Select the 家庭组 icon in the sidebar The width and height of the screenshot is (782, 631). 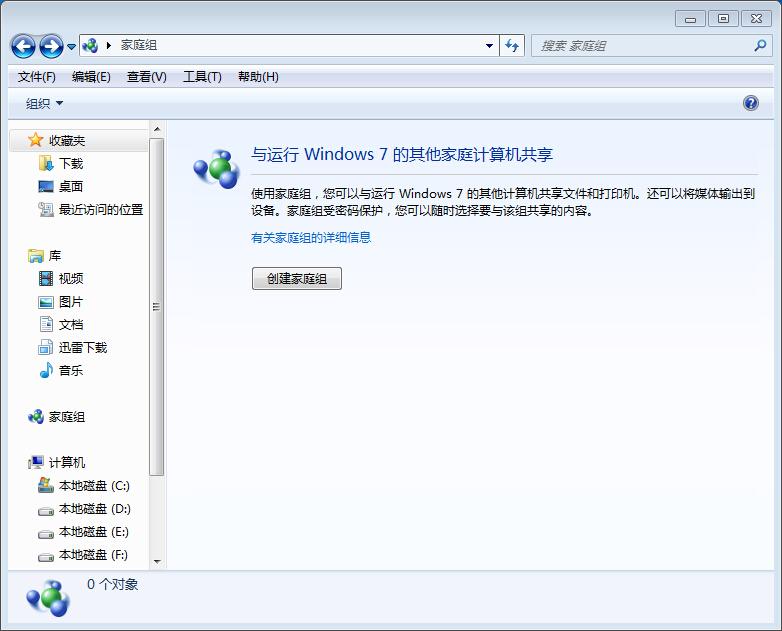pyautogui.click(x=35, y=417)
